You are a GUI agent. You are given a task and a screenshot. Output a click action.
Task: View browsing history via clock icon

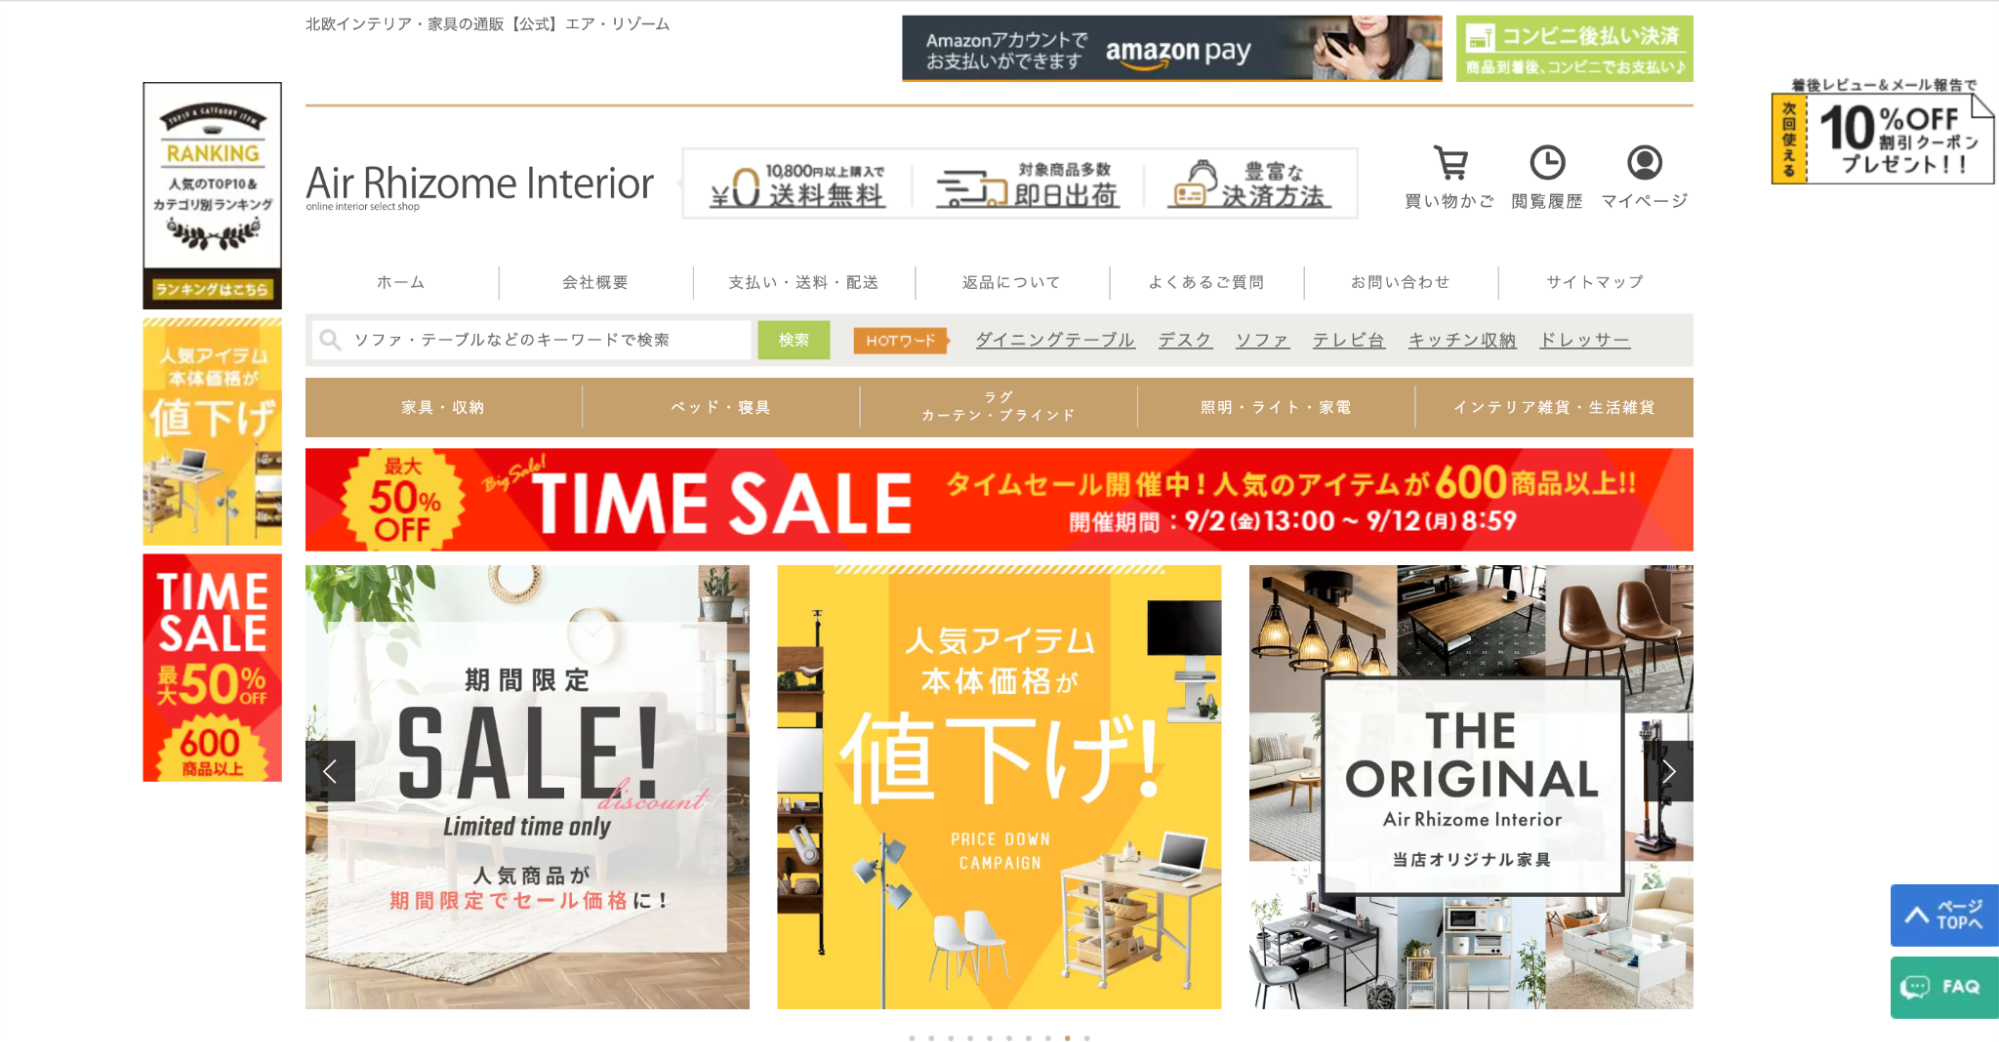click(1547, 163)
